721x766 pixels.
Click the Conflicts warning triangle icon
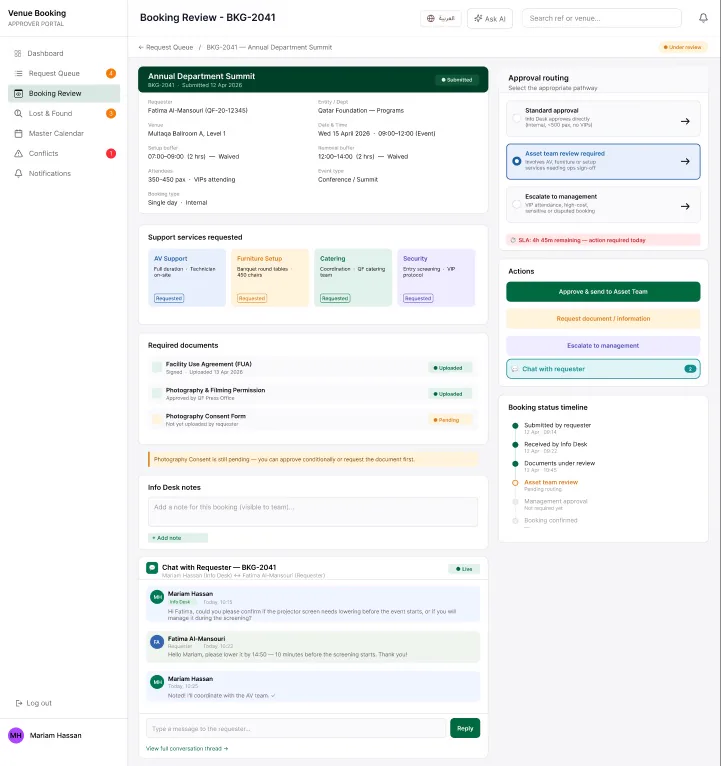click(x=19, y=153)
